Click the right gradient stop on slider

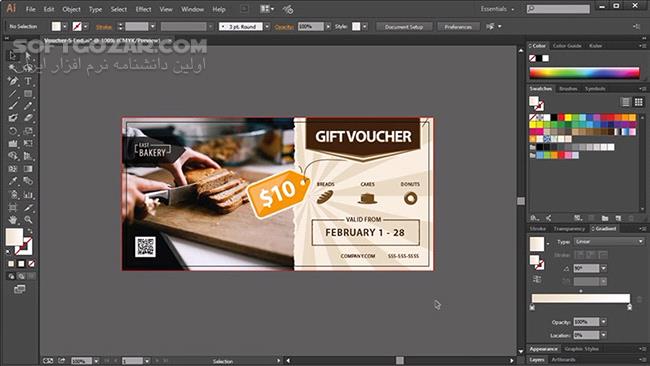click(x=630, y=307)
